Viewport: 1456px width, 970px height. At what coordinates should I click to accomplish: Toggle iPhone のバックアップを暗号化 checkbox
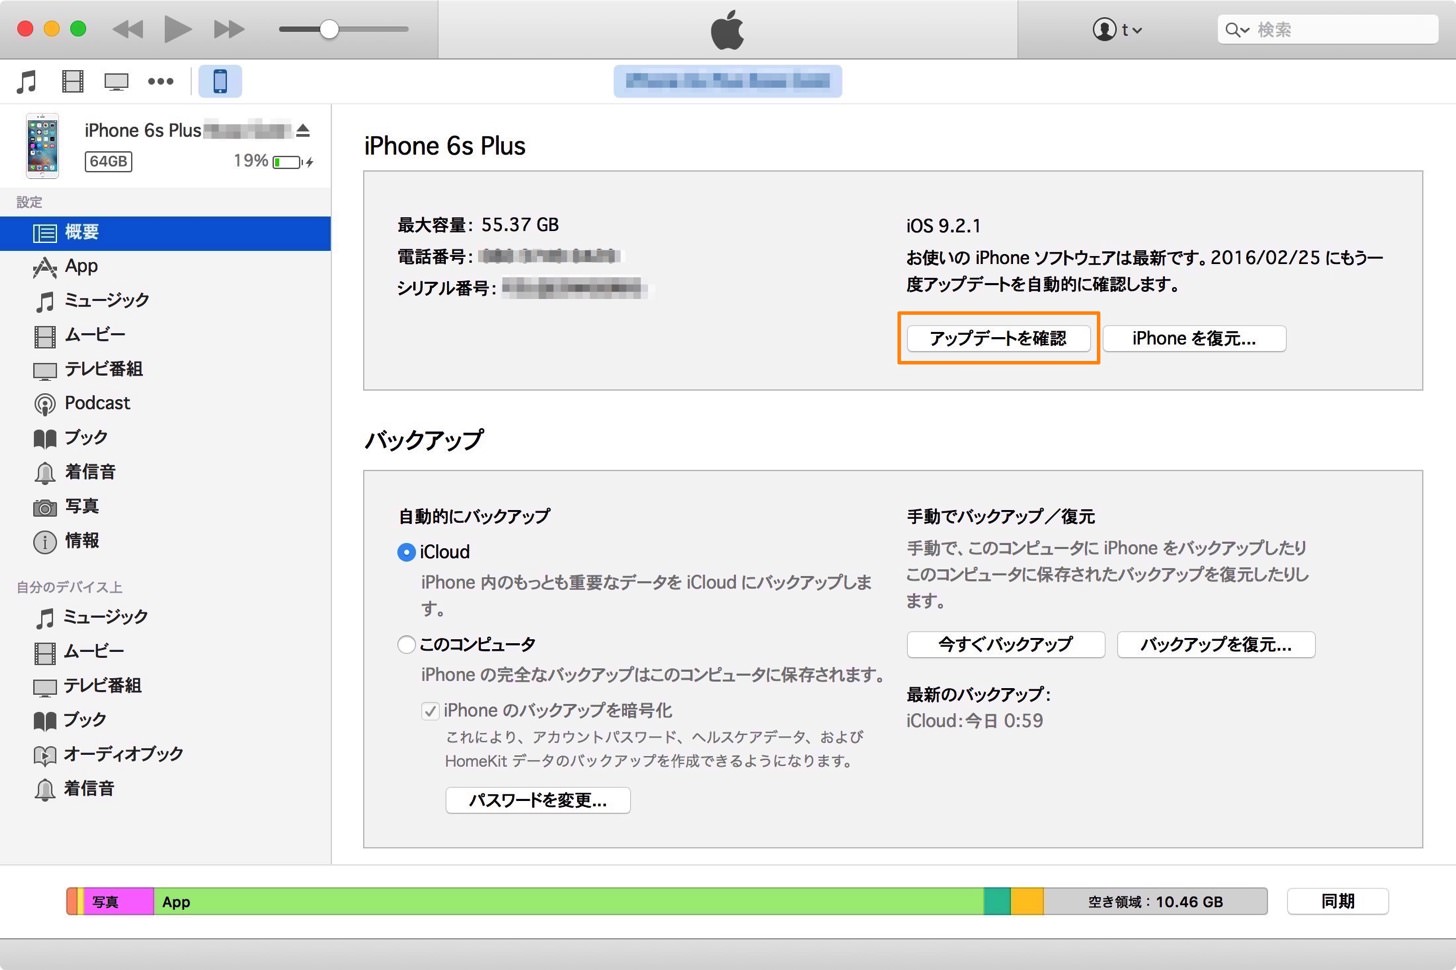pyautogui.click(x=430, y=711)
